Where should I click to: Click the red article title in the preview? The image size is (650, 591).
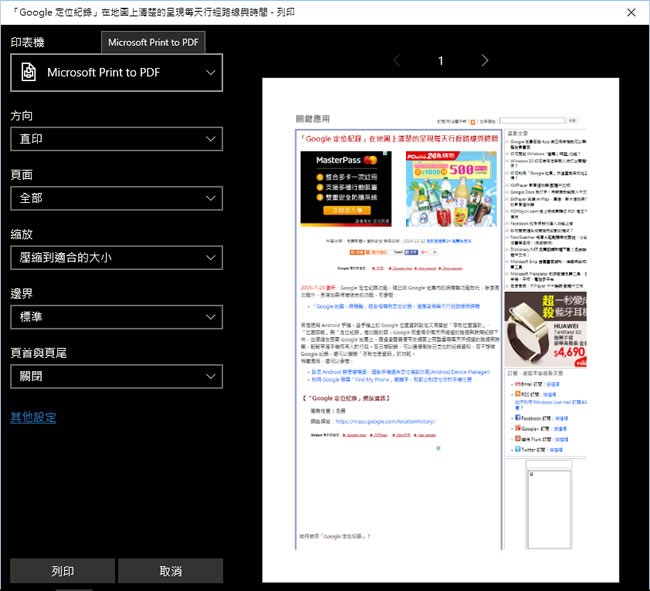tap(398, 137)
